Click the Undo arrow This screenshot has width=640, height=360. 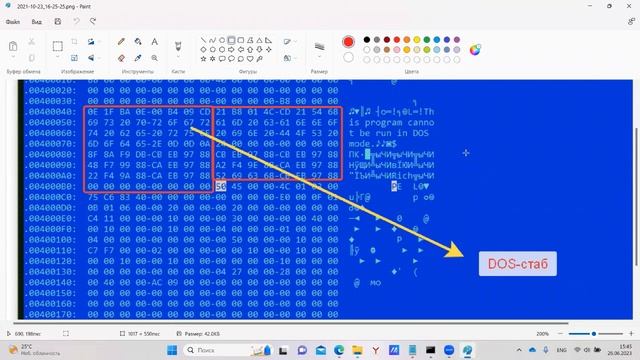[76, 21]
